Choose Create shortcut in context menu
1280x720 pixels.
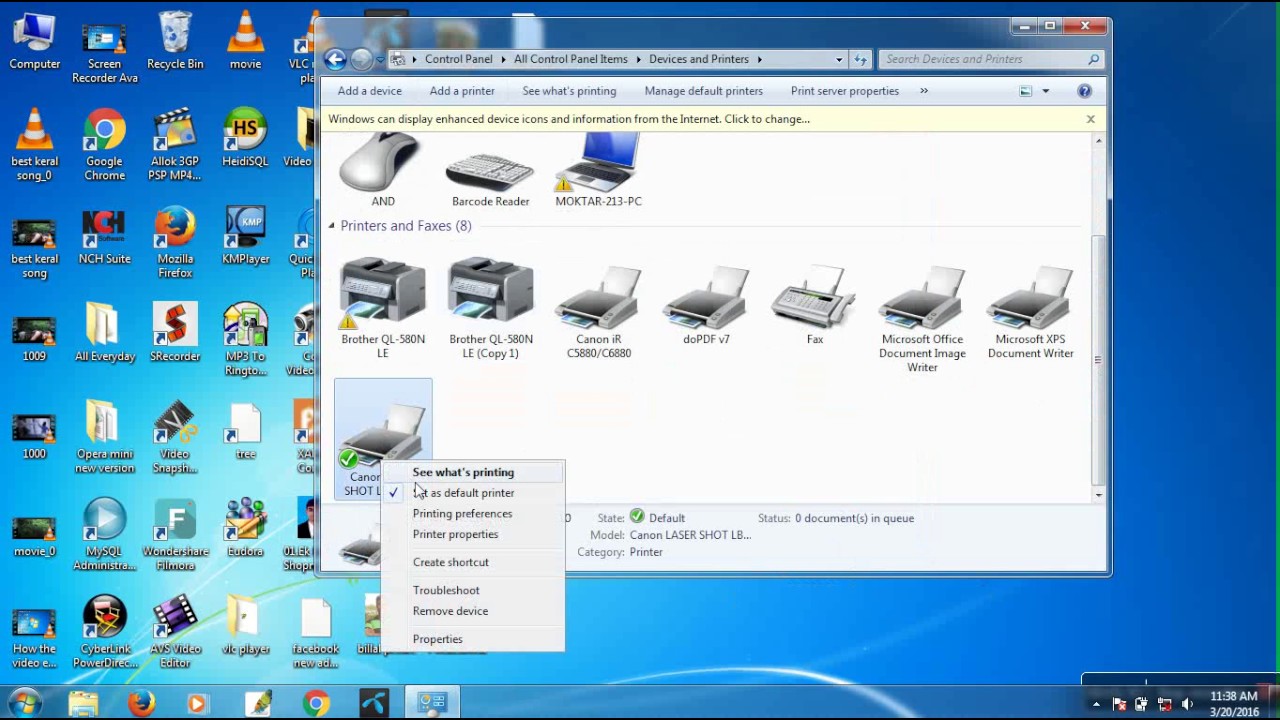click(x=472, y=562)
